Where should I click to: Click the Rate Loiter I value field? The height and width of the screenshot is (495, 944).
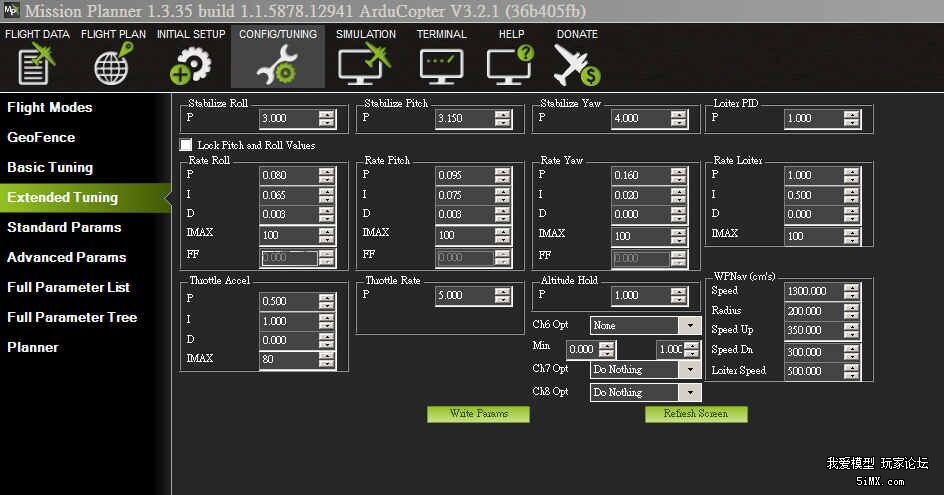[x=813, y=195]
